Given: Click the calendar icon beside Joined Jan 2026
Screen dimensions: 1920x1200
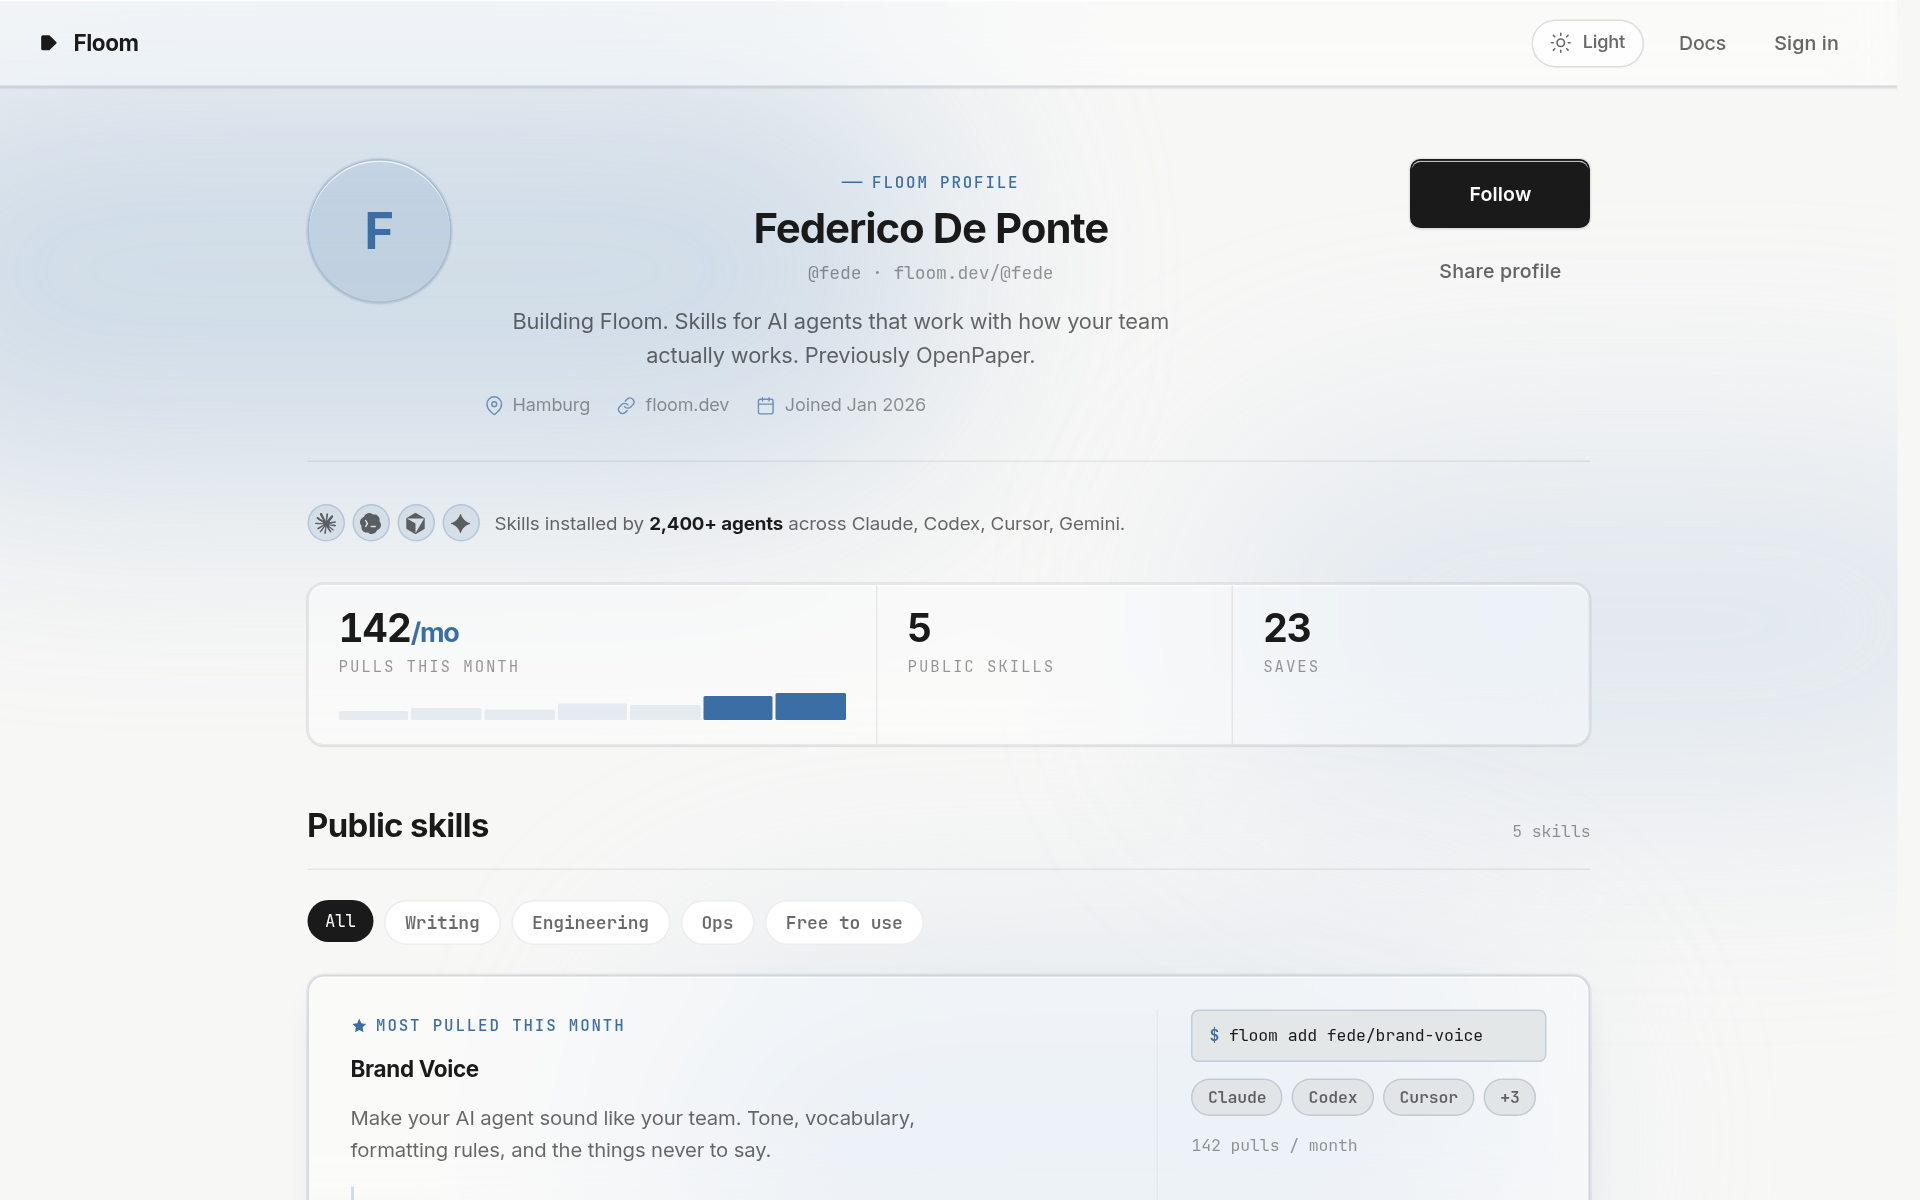Looking at the screenshot, I should [766, 405].
